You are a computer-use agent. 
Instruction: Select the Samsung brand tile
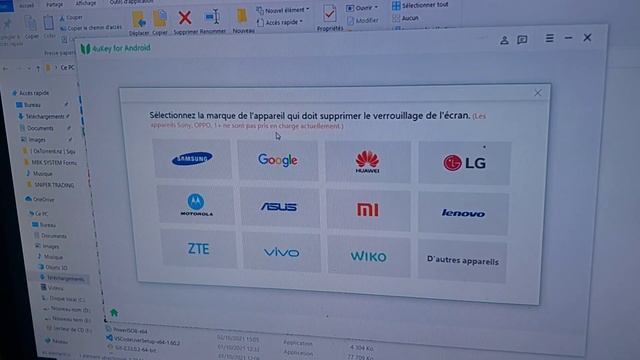pyautogui.click(x=192, y=158)
